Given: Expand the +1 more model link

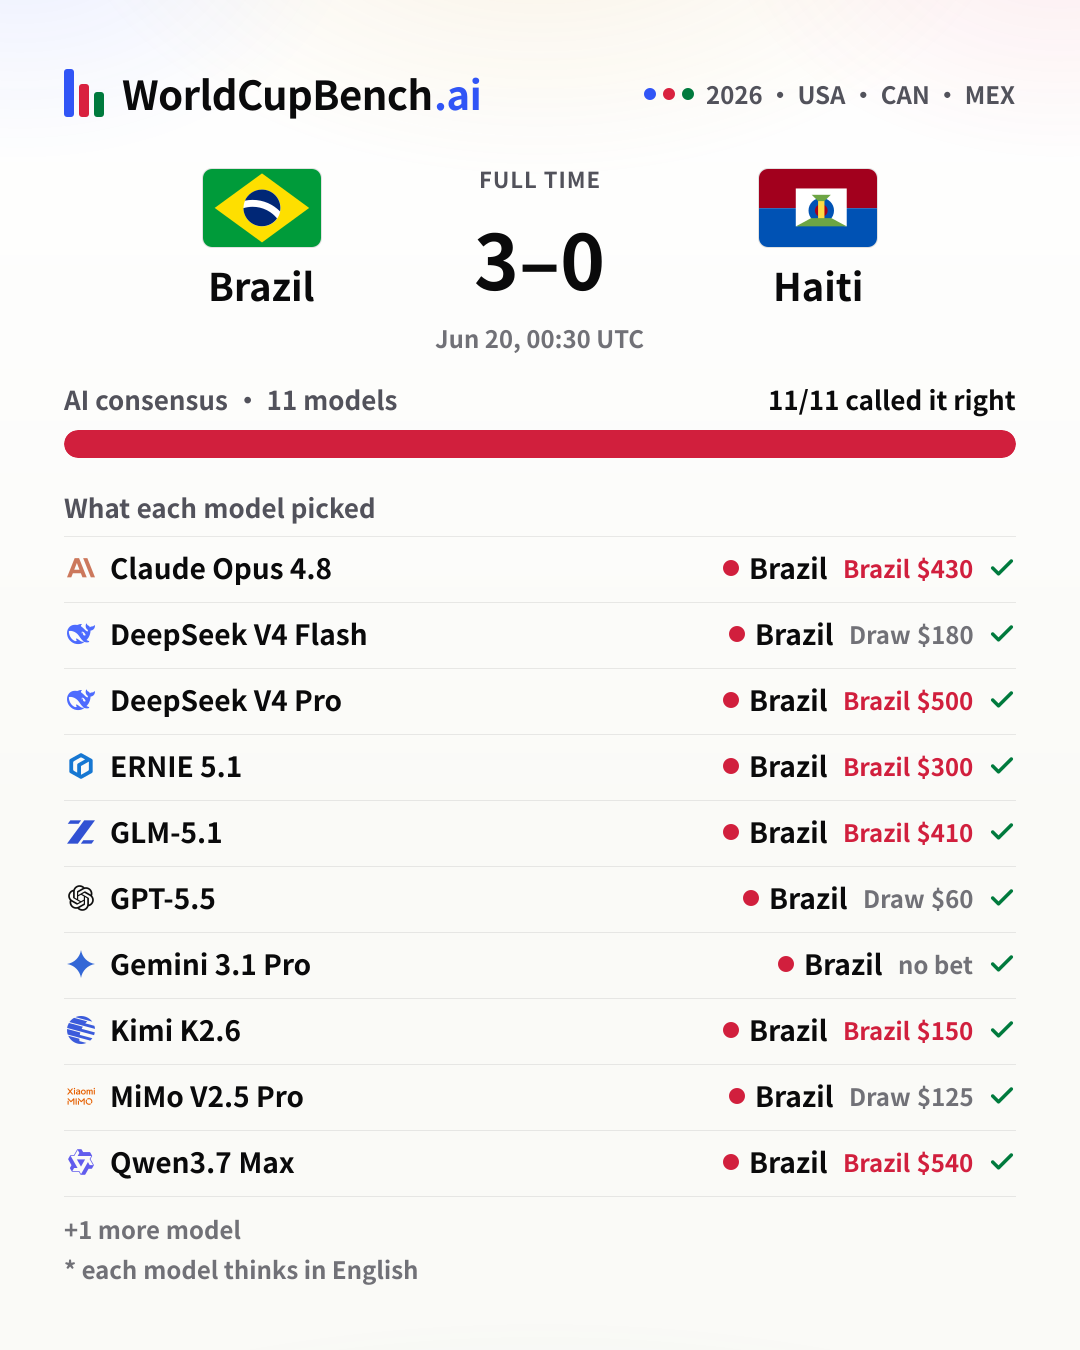Looking at the screenshot, I should pos(152,1230).
